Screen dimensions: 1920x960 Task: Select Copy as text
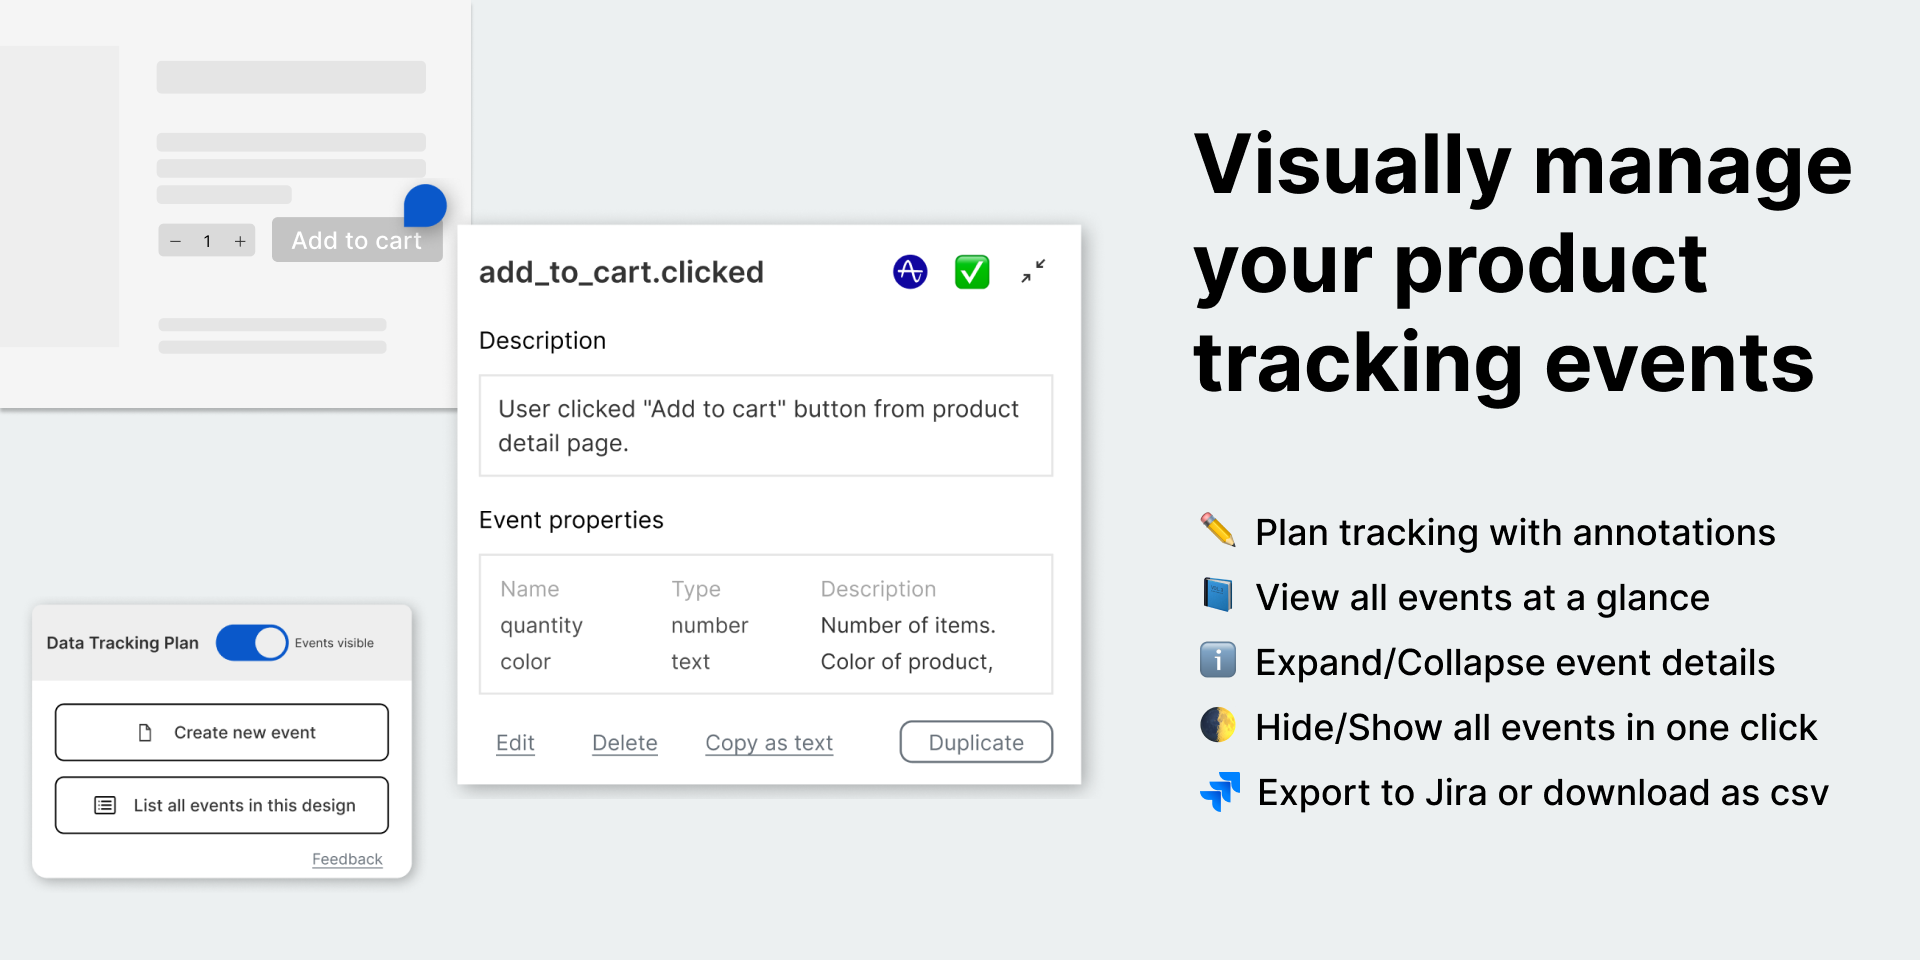click(x=768, y=742)
